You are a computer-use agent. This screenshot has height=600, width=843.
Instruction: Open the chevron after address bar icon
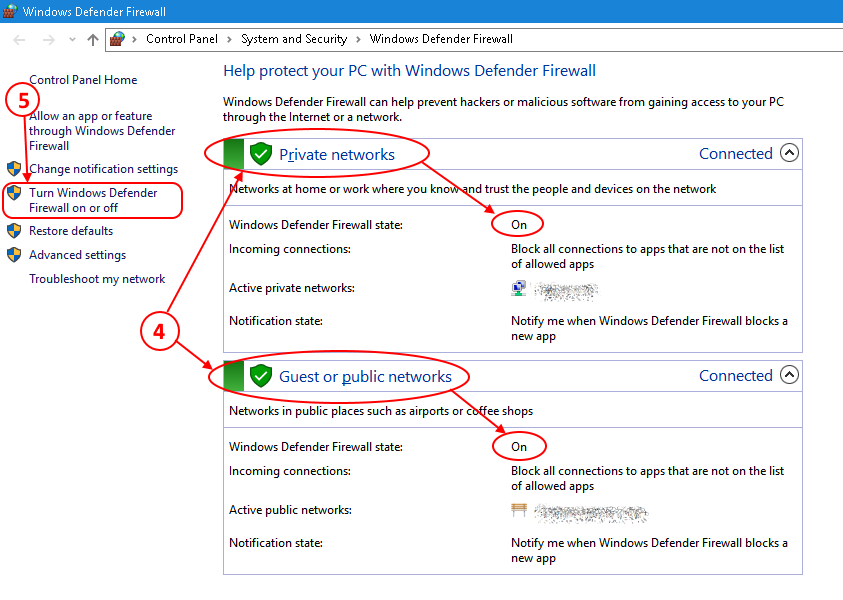click(x=134, y=39)
